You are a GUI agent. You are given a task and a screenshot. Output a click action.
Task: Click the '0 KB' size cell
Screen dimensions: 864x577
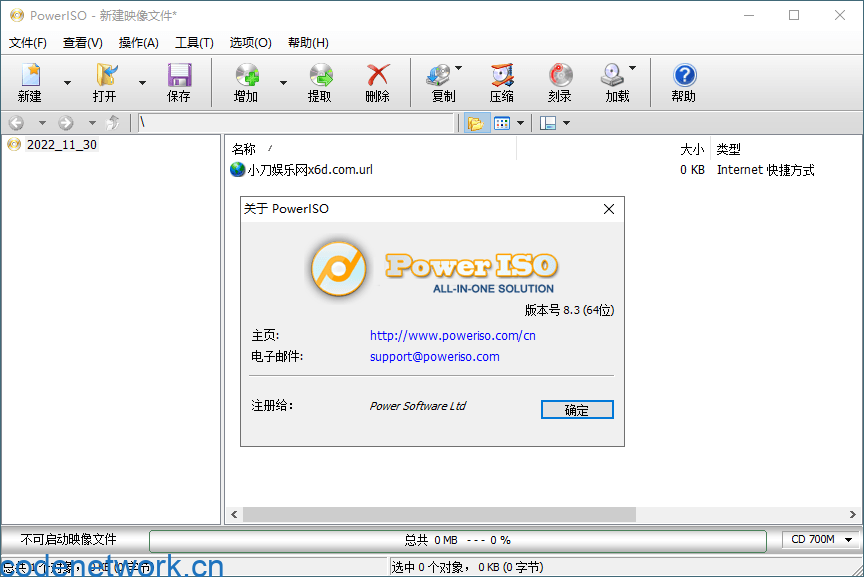pos(692,170)
